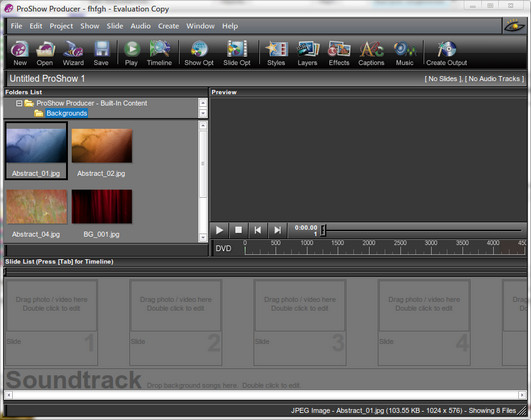This screenshot has height=420, width=531.
Task: Open the Edit menu
Action: (36, 26)
